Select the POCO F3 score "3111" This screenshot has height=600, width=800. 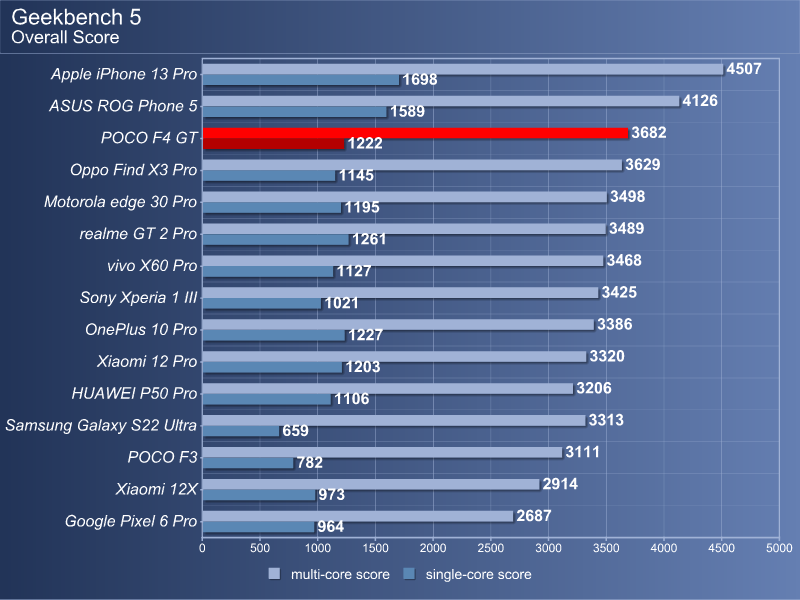pos(583,452)
